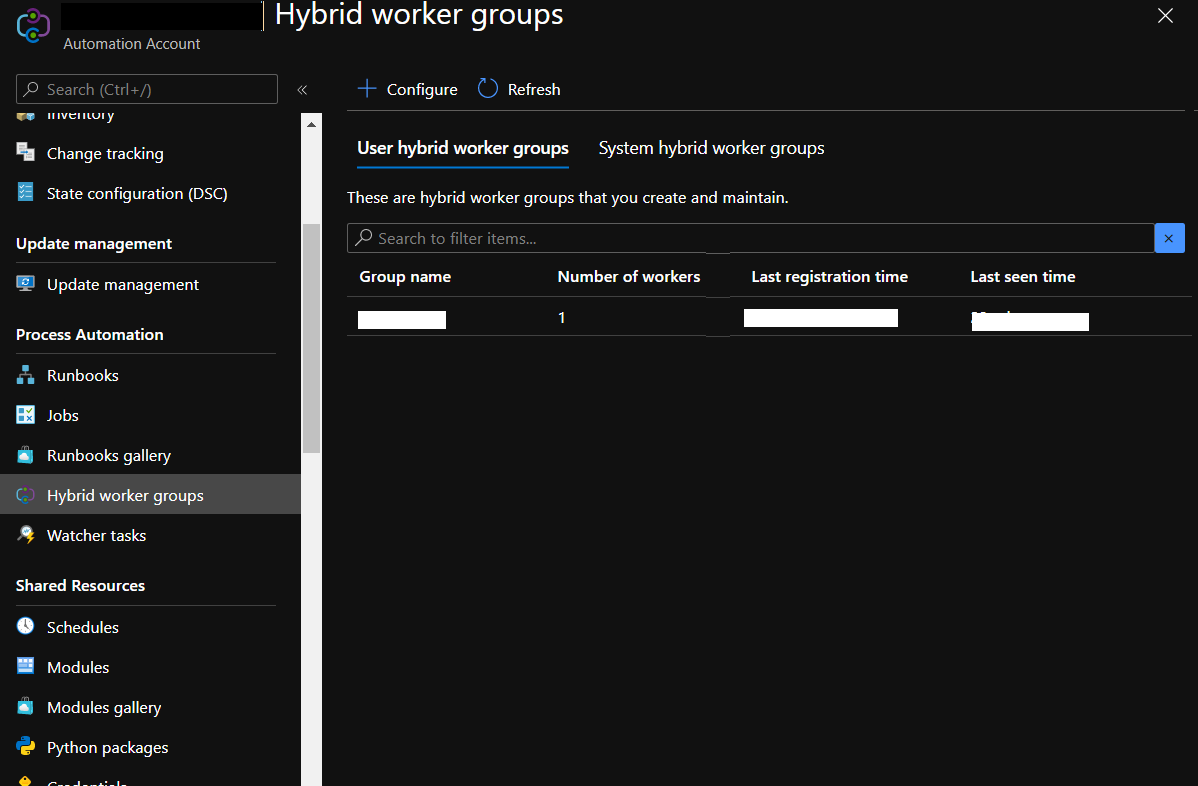This screenshot has height=786, width=1198.
Task: Click the Watcher tasks icon
Action: coord(25,535)
